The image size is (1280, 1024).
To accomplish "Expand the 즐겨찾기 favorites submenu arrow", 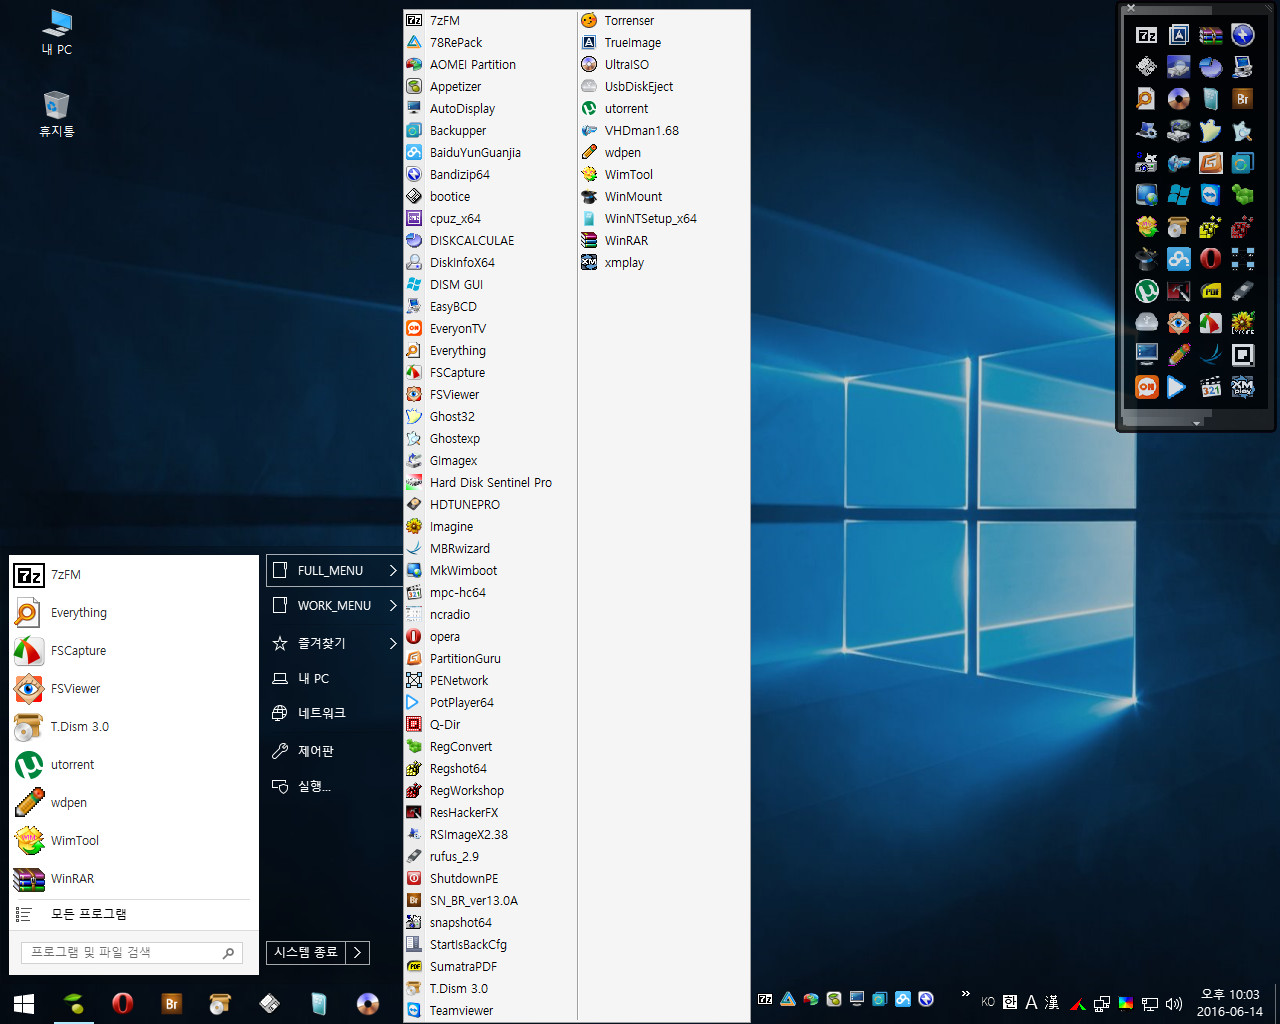I will pos(393,644).
